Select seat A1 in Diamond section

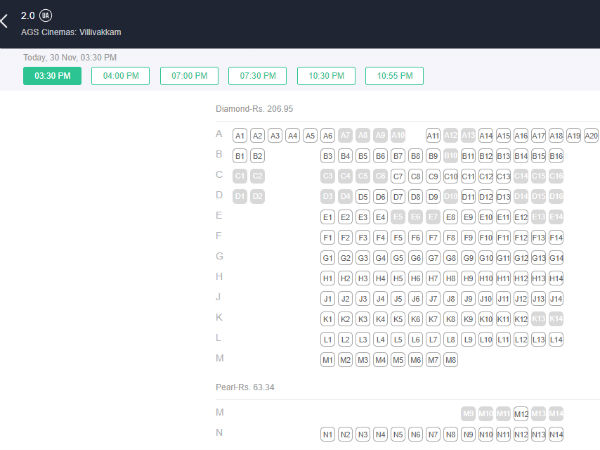(239, 136)
